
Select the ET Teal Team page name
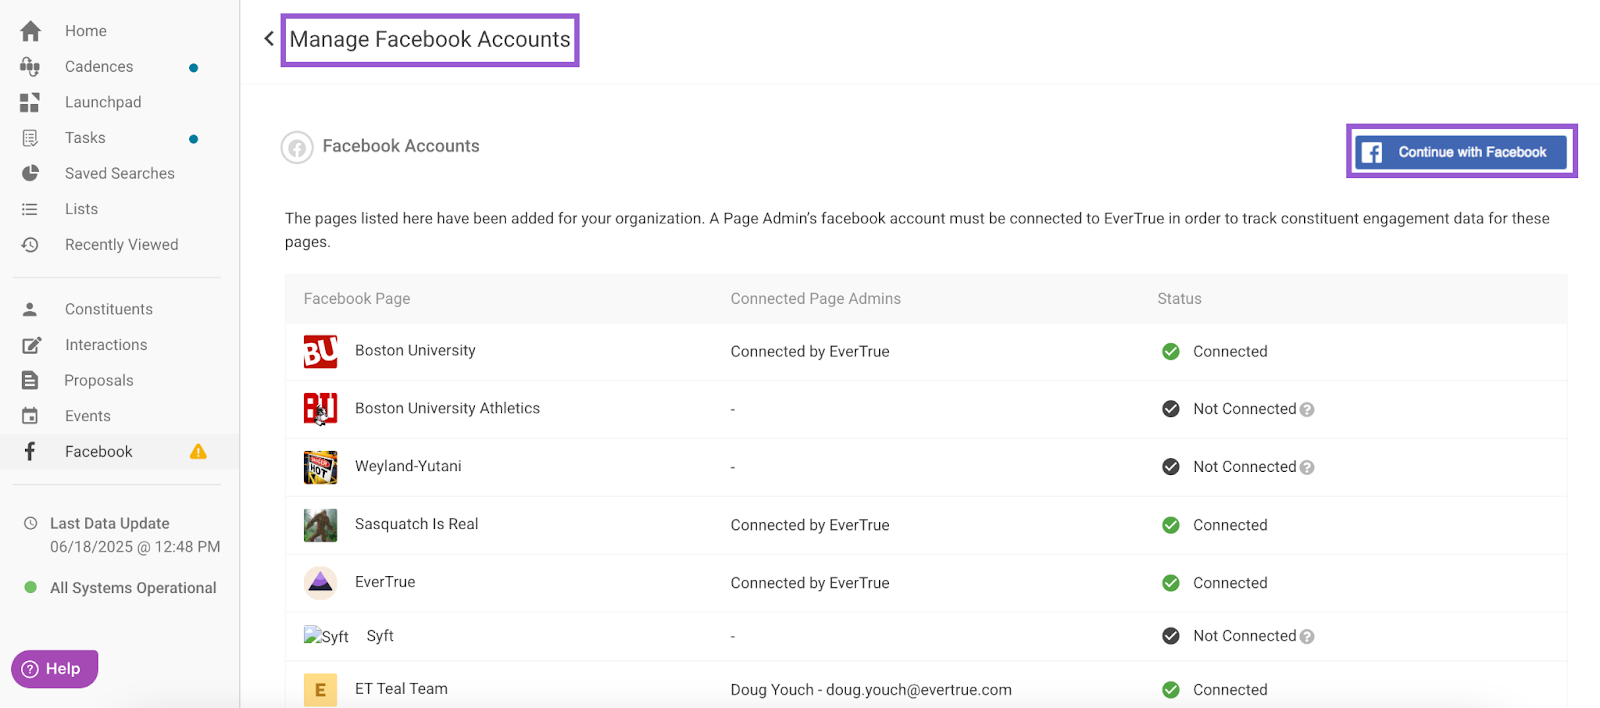(x=401, y=690)
